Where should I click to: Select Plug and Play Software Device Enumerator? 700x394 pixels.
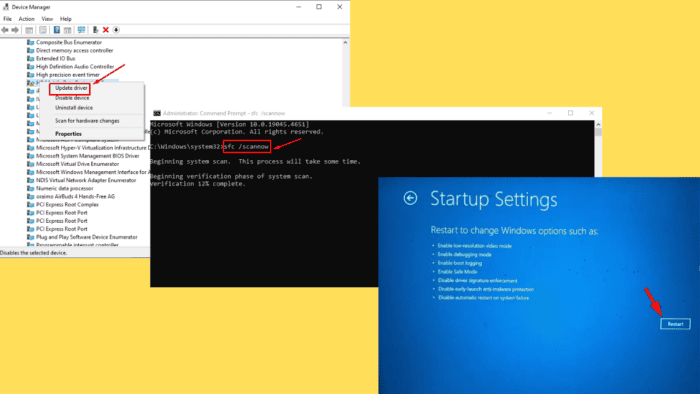click(87, 237)
